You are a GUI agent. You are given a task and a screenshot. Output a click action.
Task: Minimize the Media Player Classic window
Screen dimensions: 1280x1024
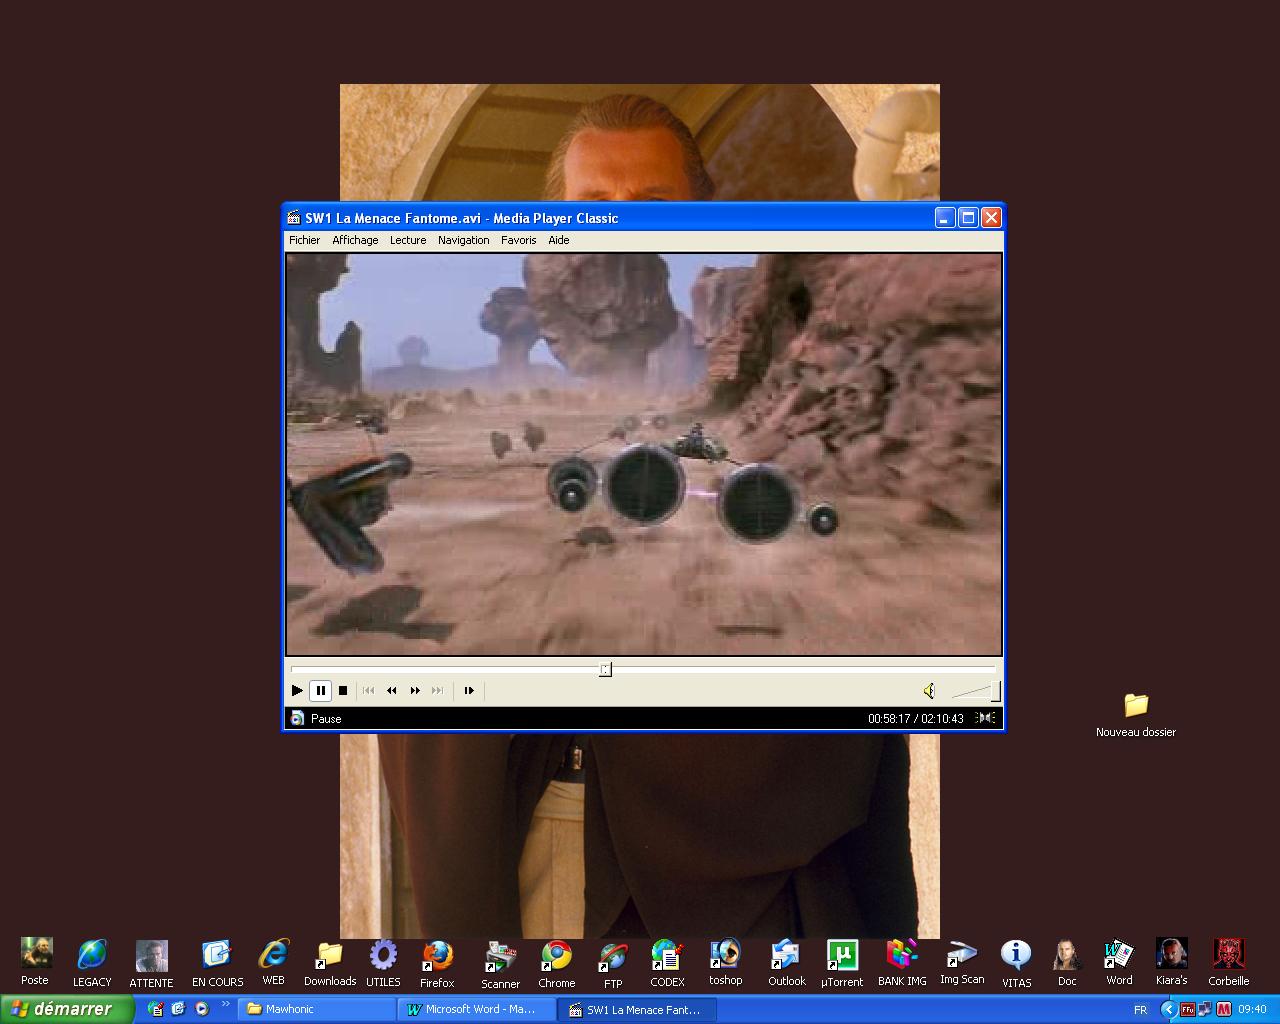(x=945, y=218)
